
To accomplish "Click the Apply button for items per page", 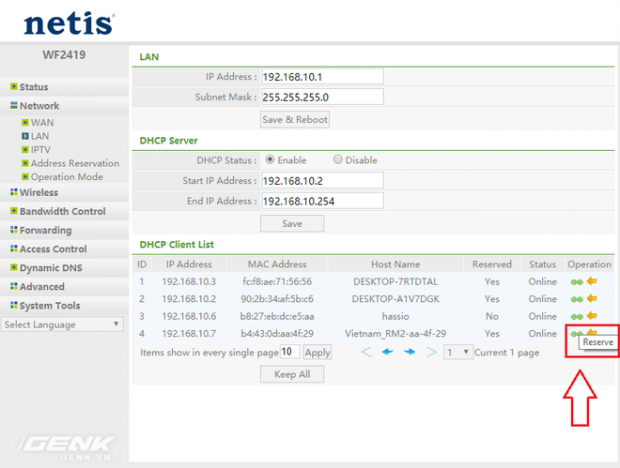I will tap(318, 352).
